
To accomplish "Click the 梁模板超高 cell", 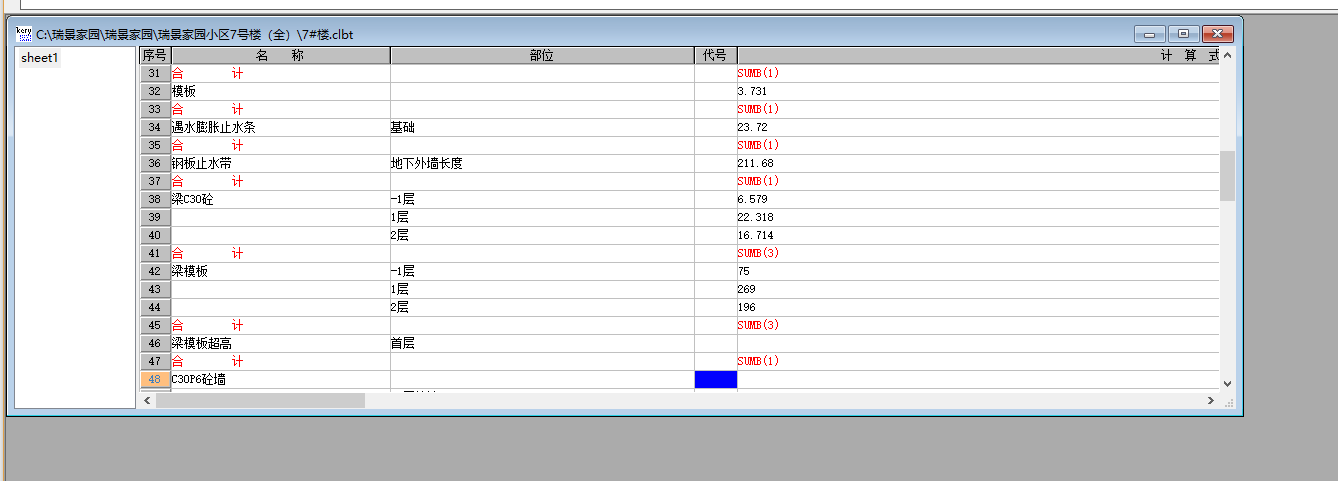I will coord(281,344).
